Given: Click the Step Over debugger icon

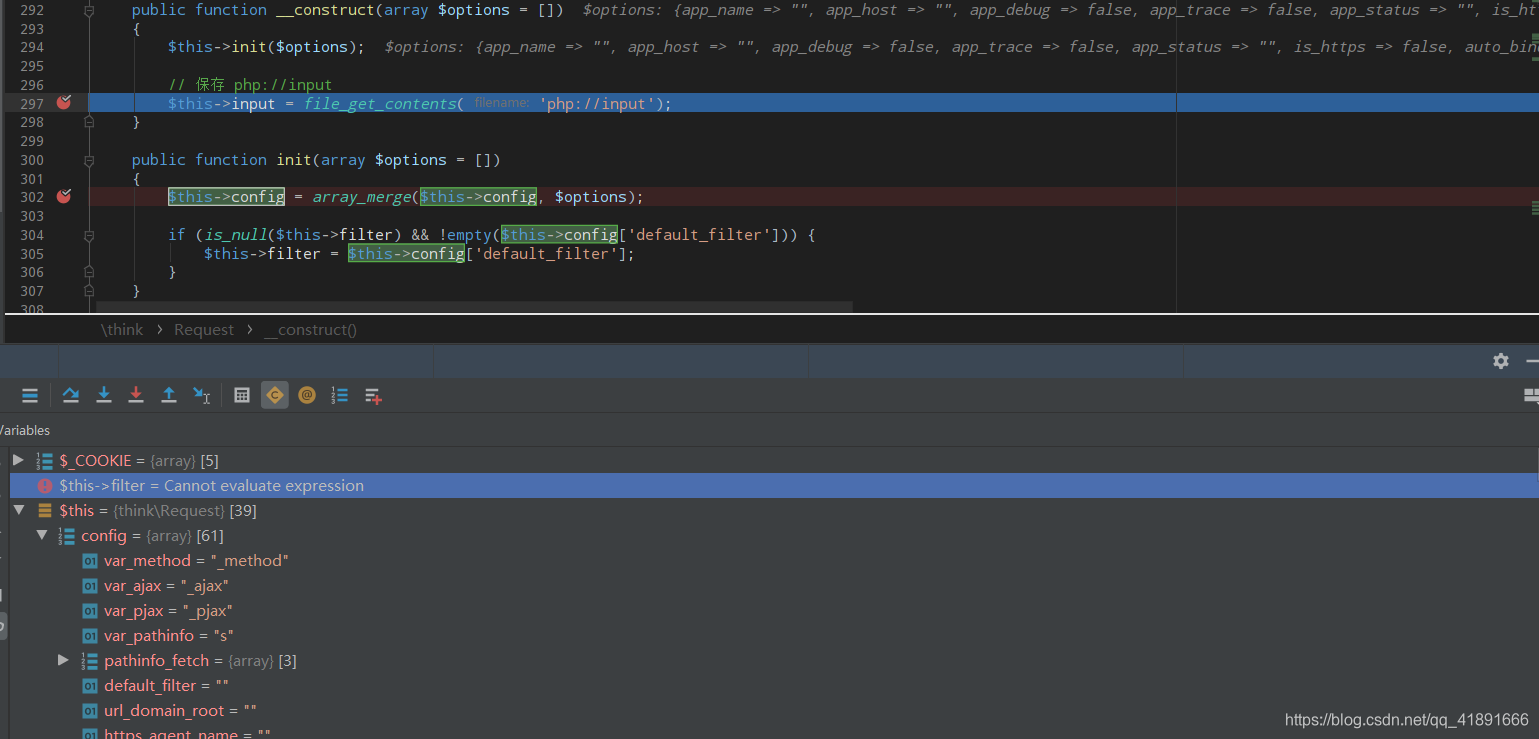Looking at the screenshot, I should [x=70, y=395].
